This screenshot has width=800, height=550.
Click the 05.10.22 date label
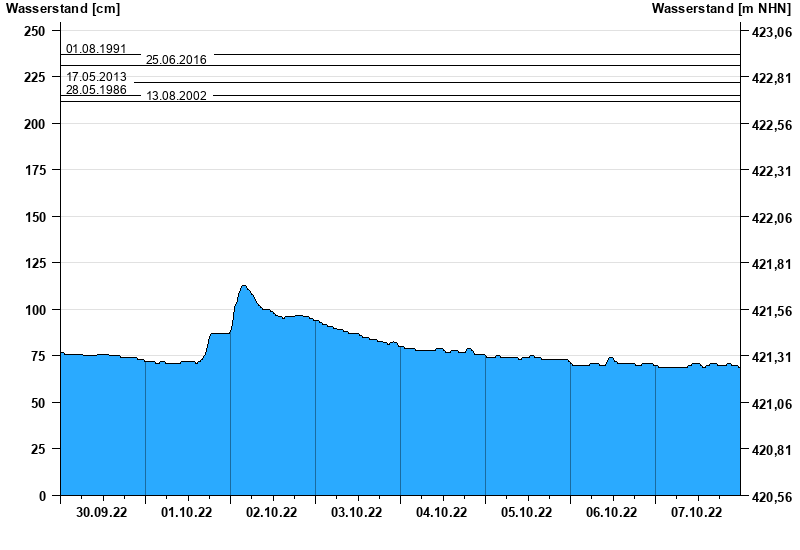click(x=527, y=513)
